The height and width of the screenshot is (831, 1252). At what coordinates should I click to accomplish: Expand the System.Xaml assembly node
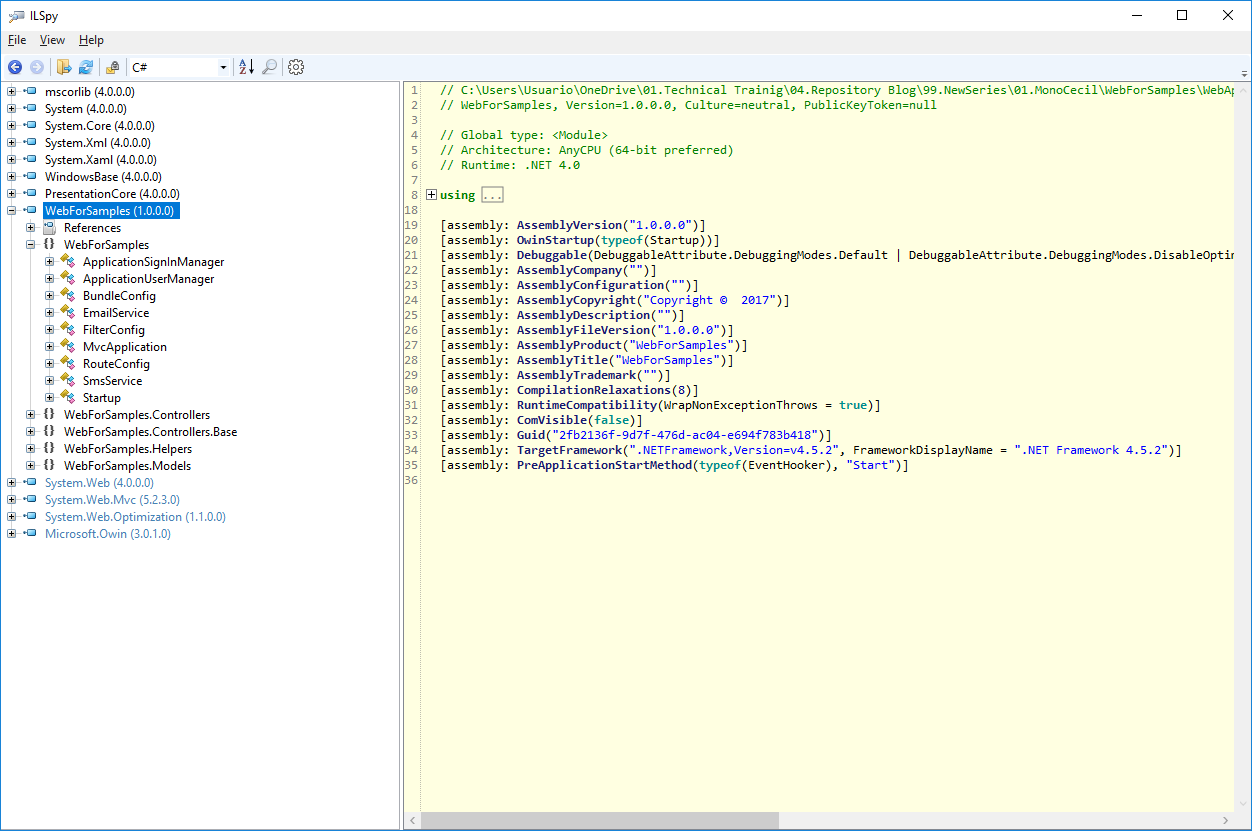pos(11,160)
